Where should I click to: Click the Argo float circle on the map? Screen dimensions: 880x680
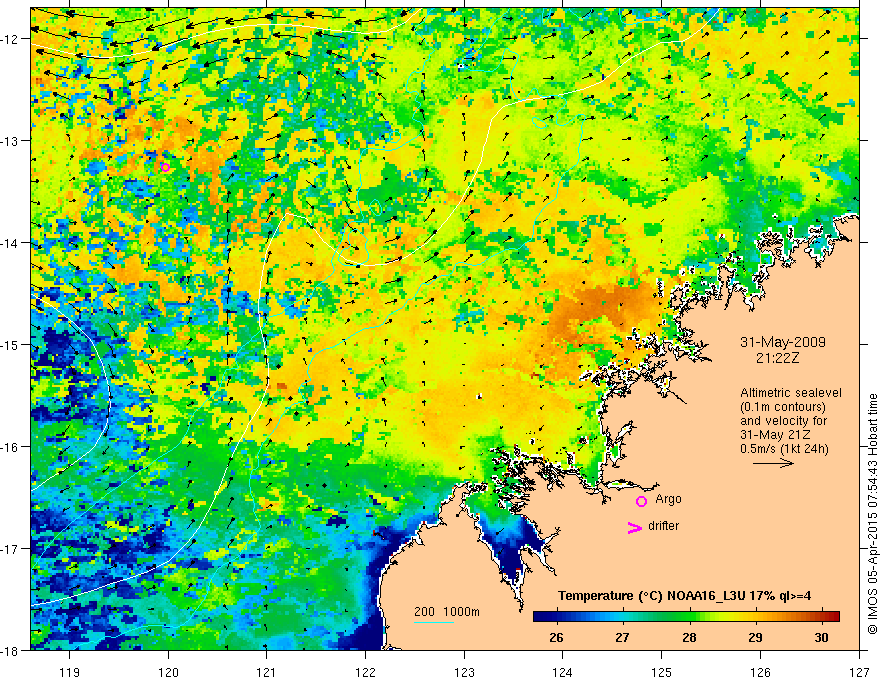coord(165,167)
